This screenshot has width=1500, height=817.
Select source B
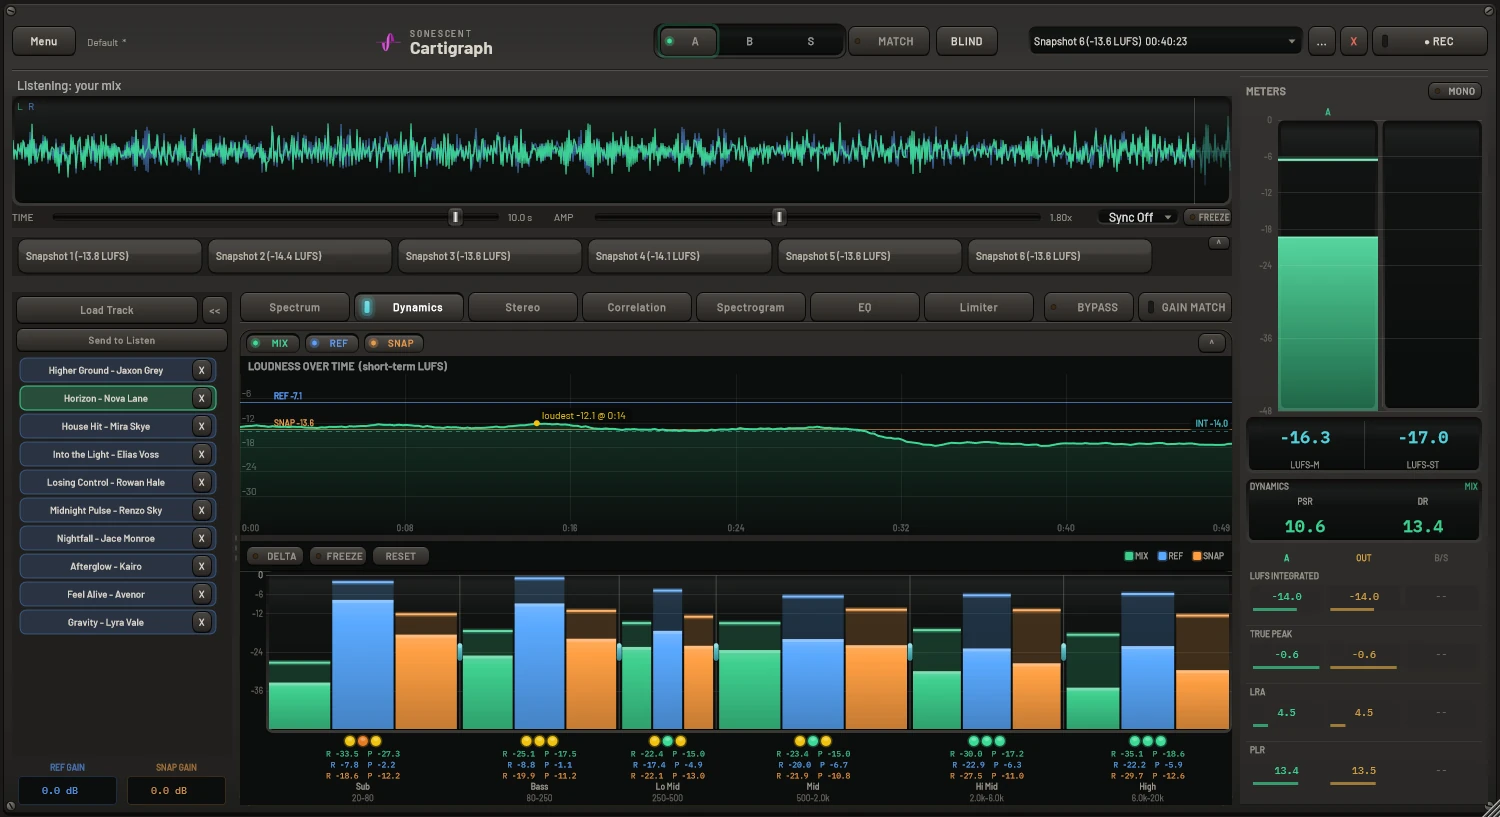(x=749, y=41)
